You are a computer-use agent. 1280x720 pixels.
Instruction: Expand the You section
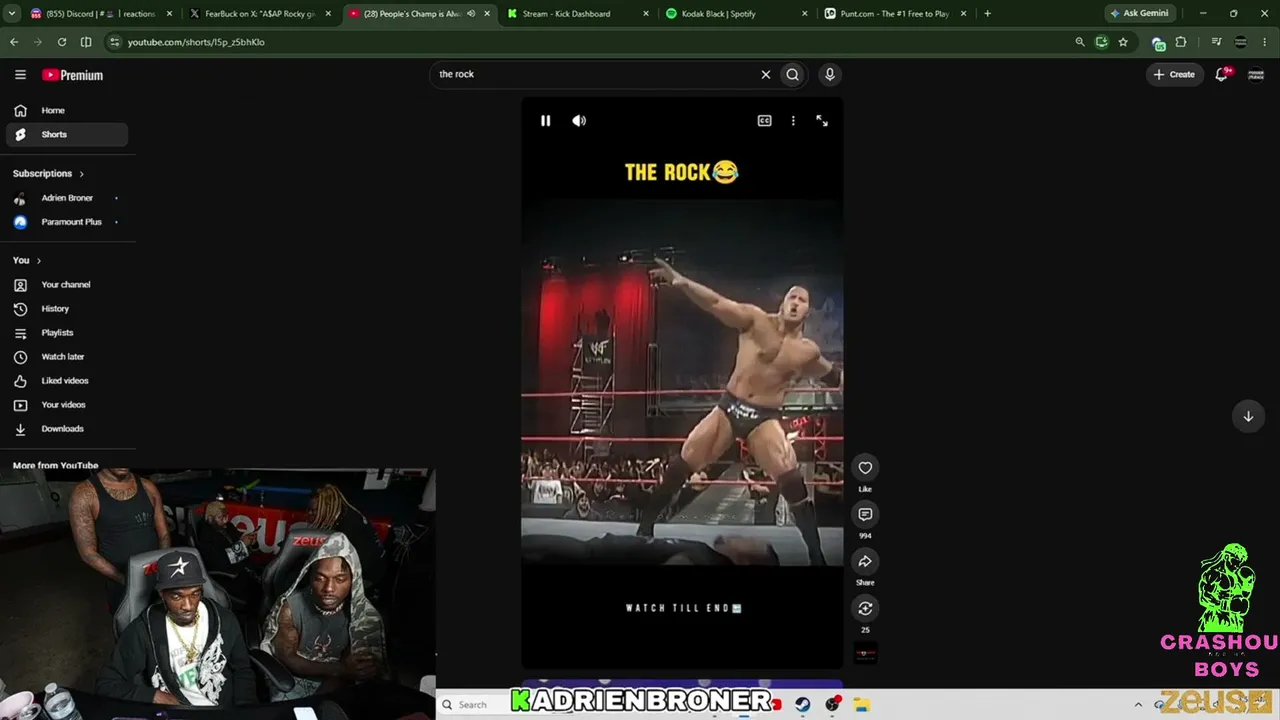(x=27, y=260)
